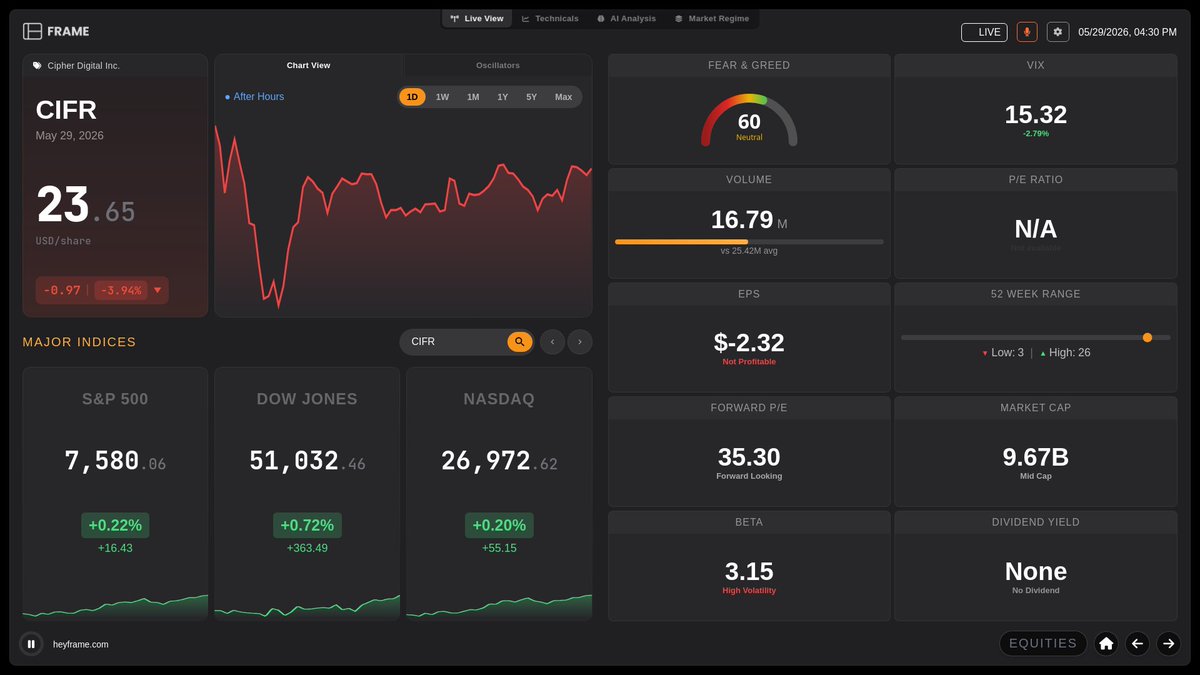Click the -3.94% change badge
This screenshot has width=1200, height=675.
click(120, 291)
